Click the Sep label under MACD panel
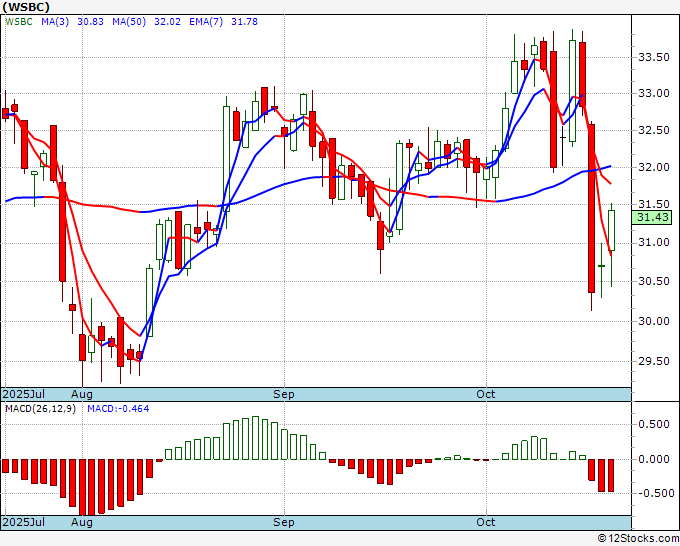Viewport: 680px width, 546px height. click(x=284, y=522)
